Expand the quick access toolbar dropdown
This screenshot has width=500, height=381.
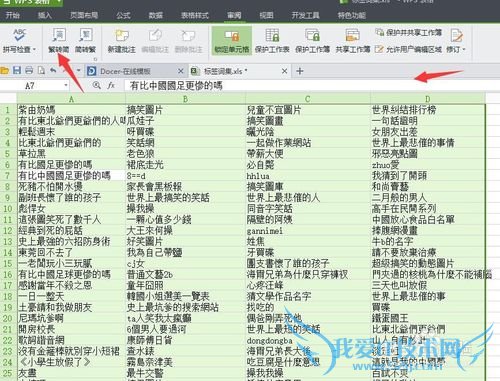tap(79, 70)
